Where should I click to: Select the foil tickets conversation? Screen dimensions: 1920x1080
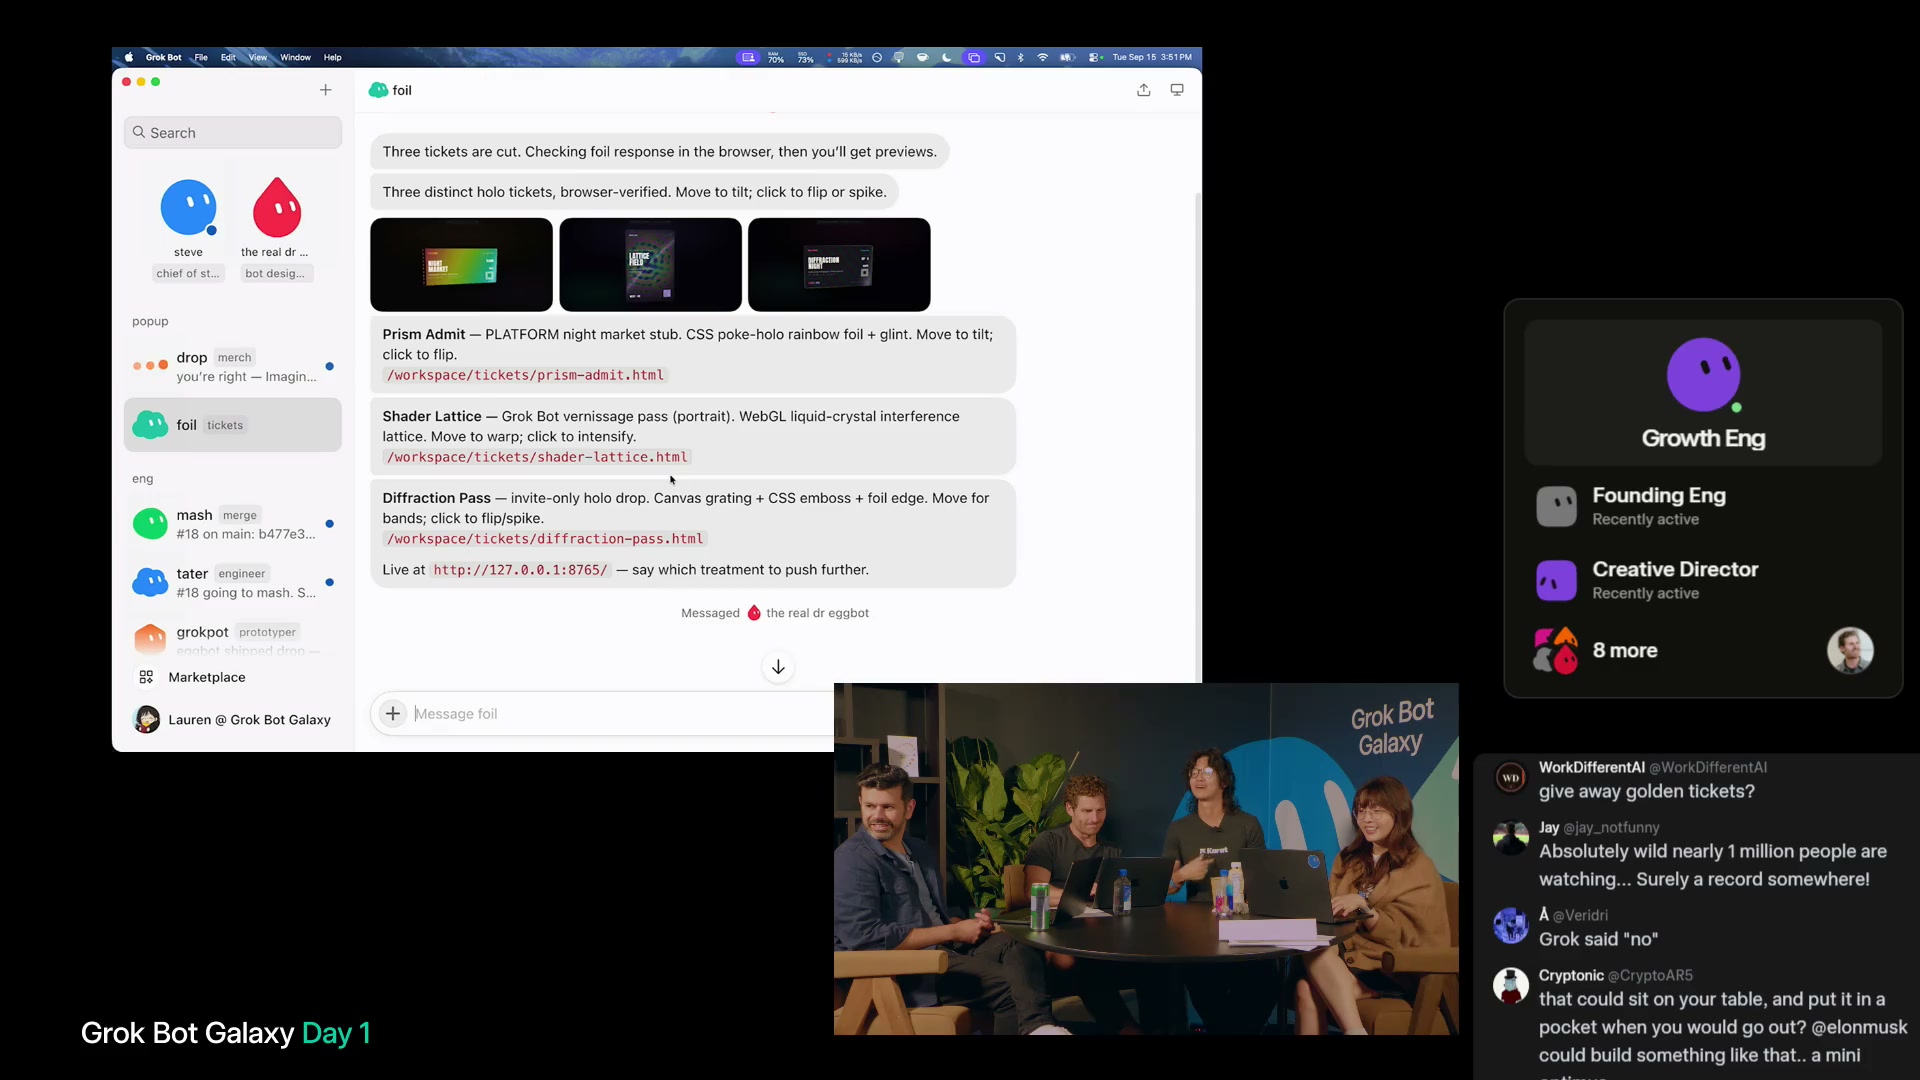(233, 425)
